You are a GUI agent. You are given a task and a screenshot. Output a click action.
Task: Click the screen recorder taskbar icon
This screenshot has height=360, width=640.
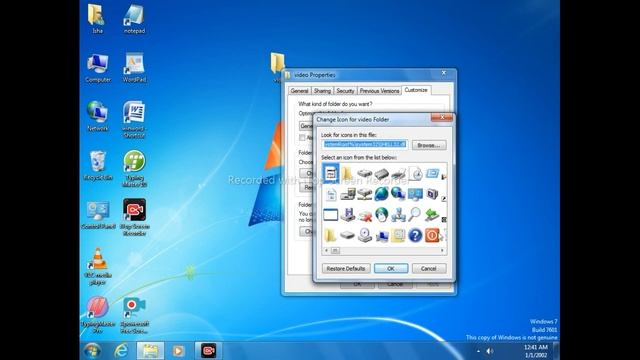[209, 351]
